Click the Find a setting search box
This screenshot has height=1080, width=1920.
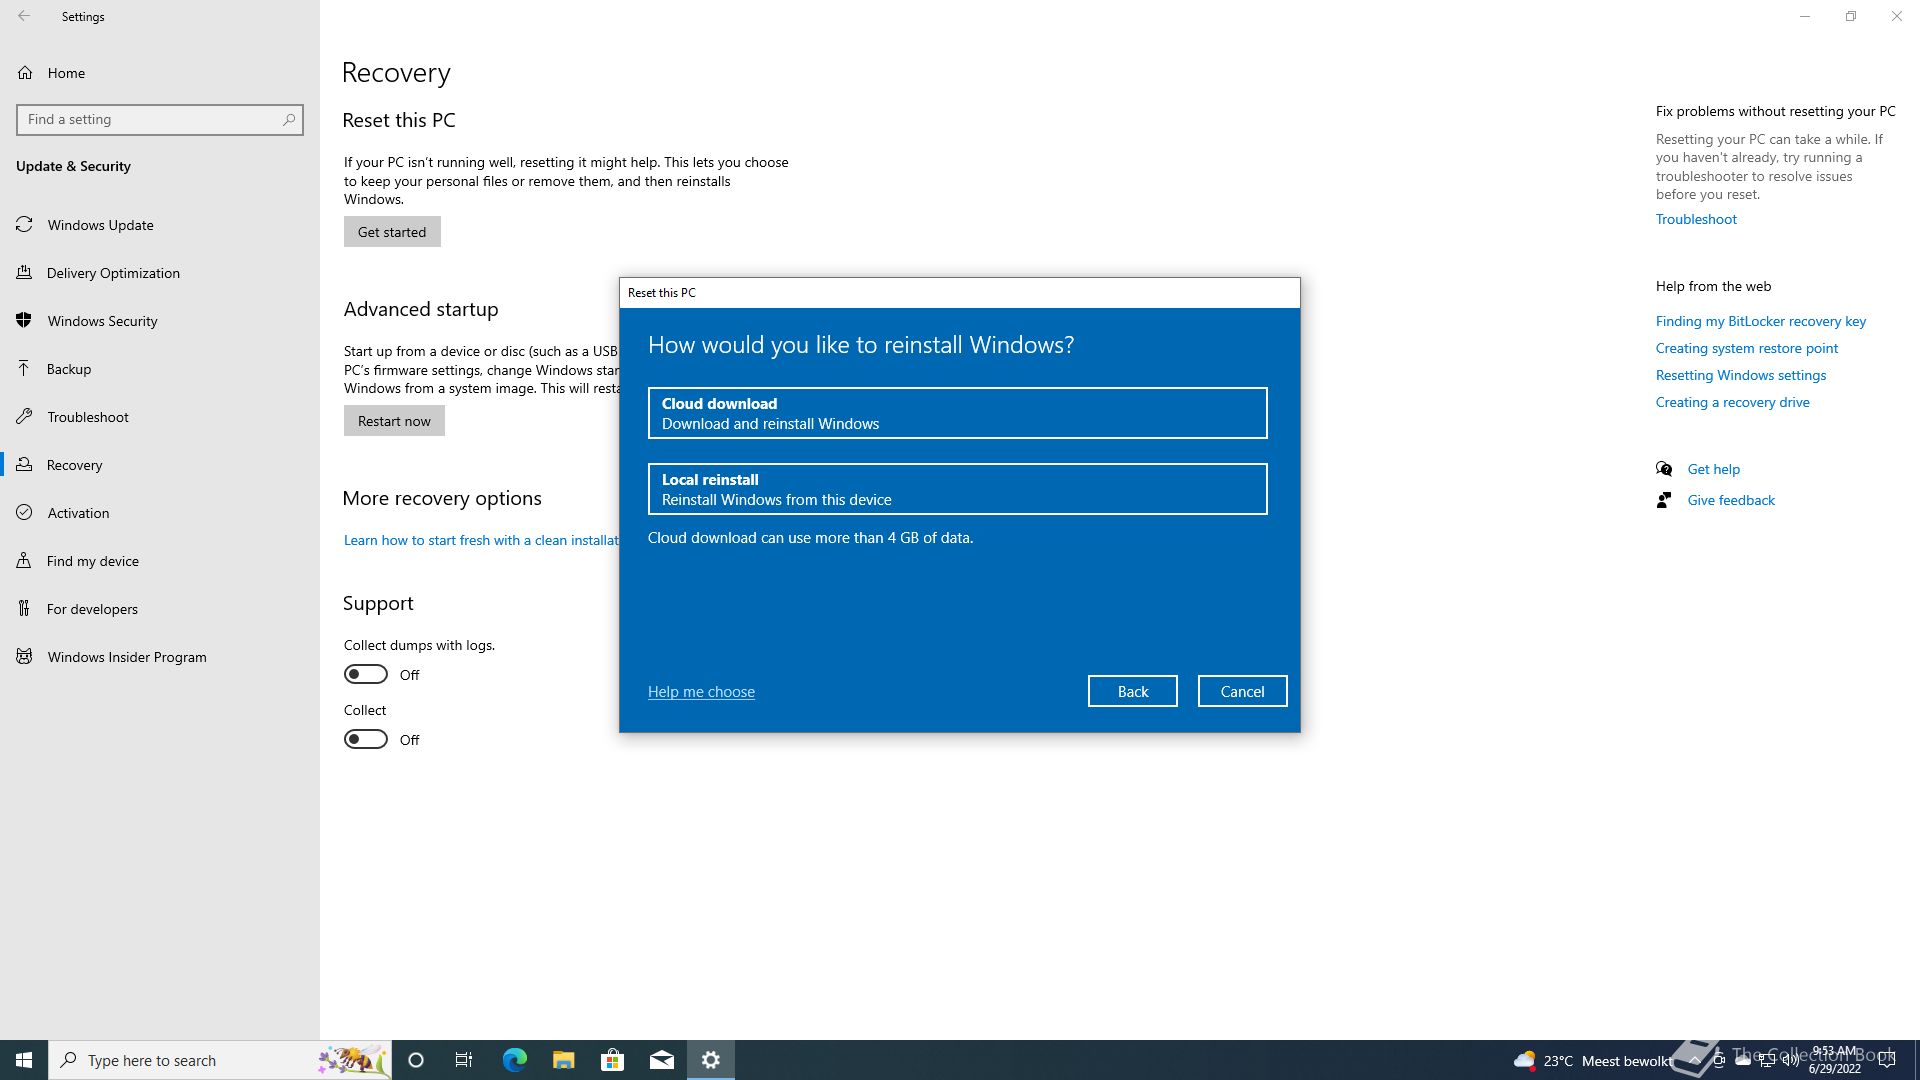pyautogui.click(x=160, y=119)
